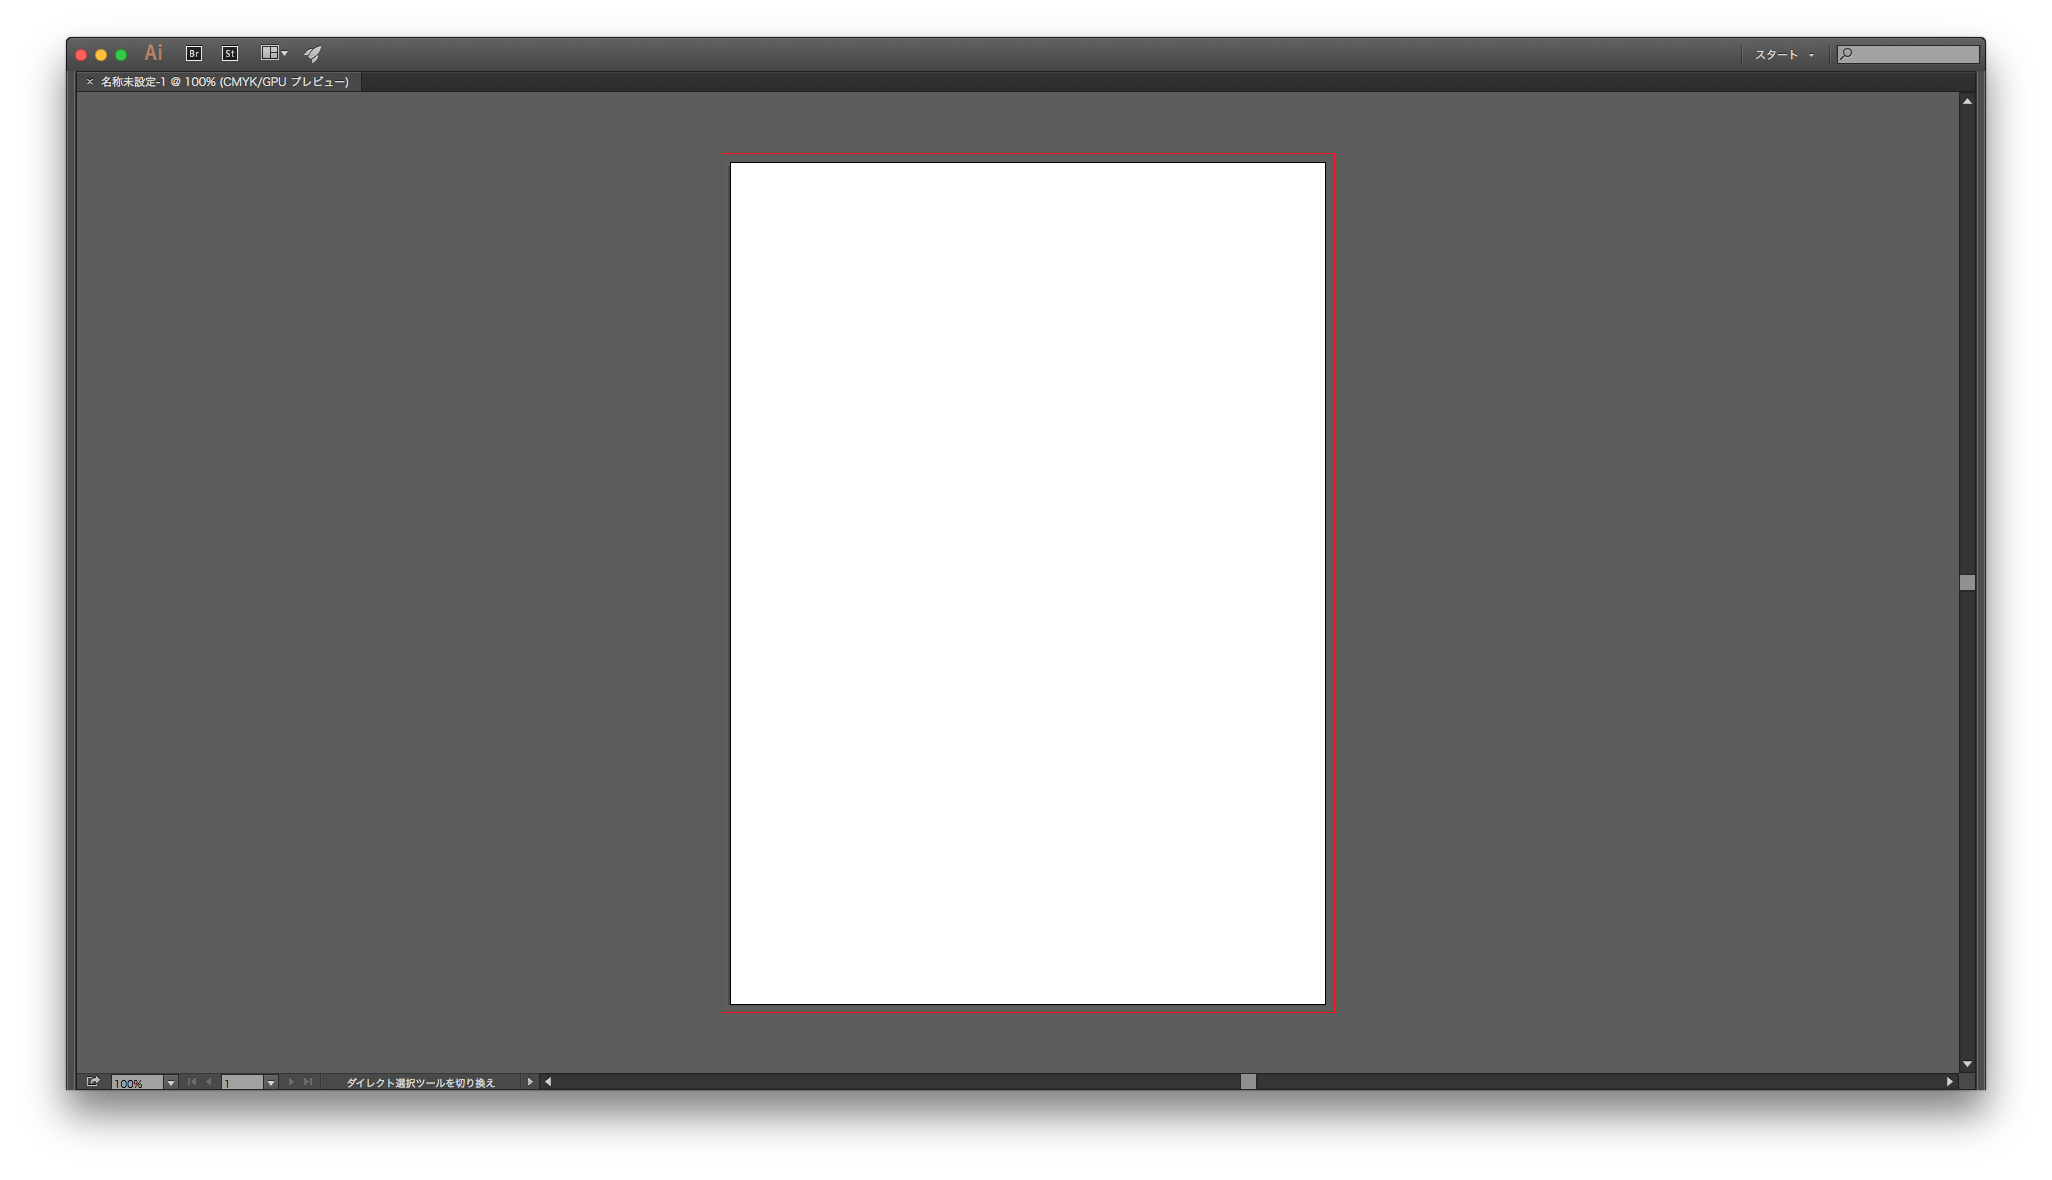
Task: Click the スタート button in top right
Action: point(1773,52)
